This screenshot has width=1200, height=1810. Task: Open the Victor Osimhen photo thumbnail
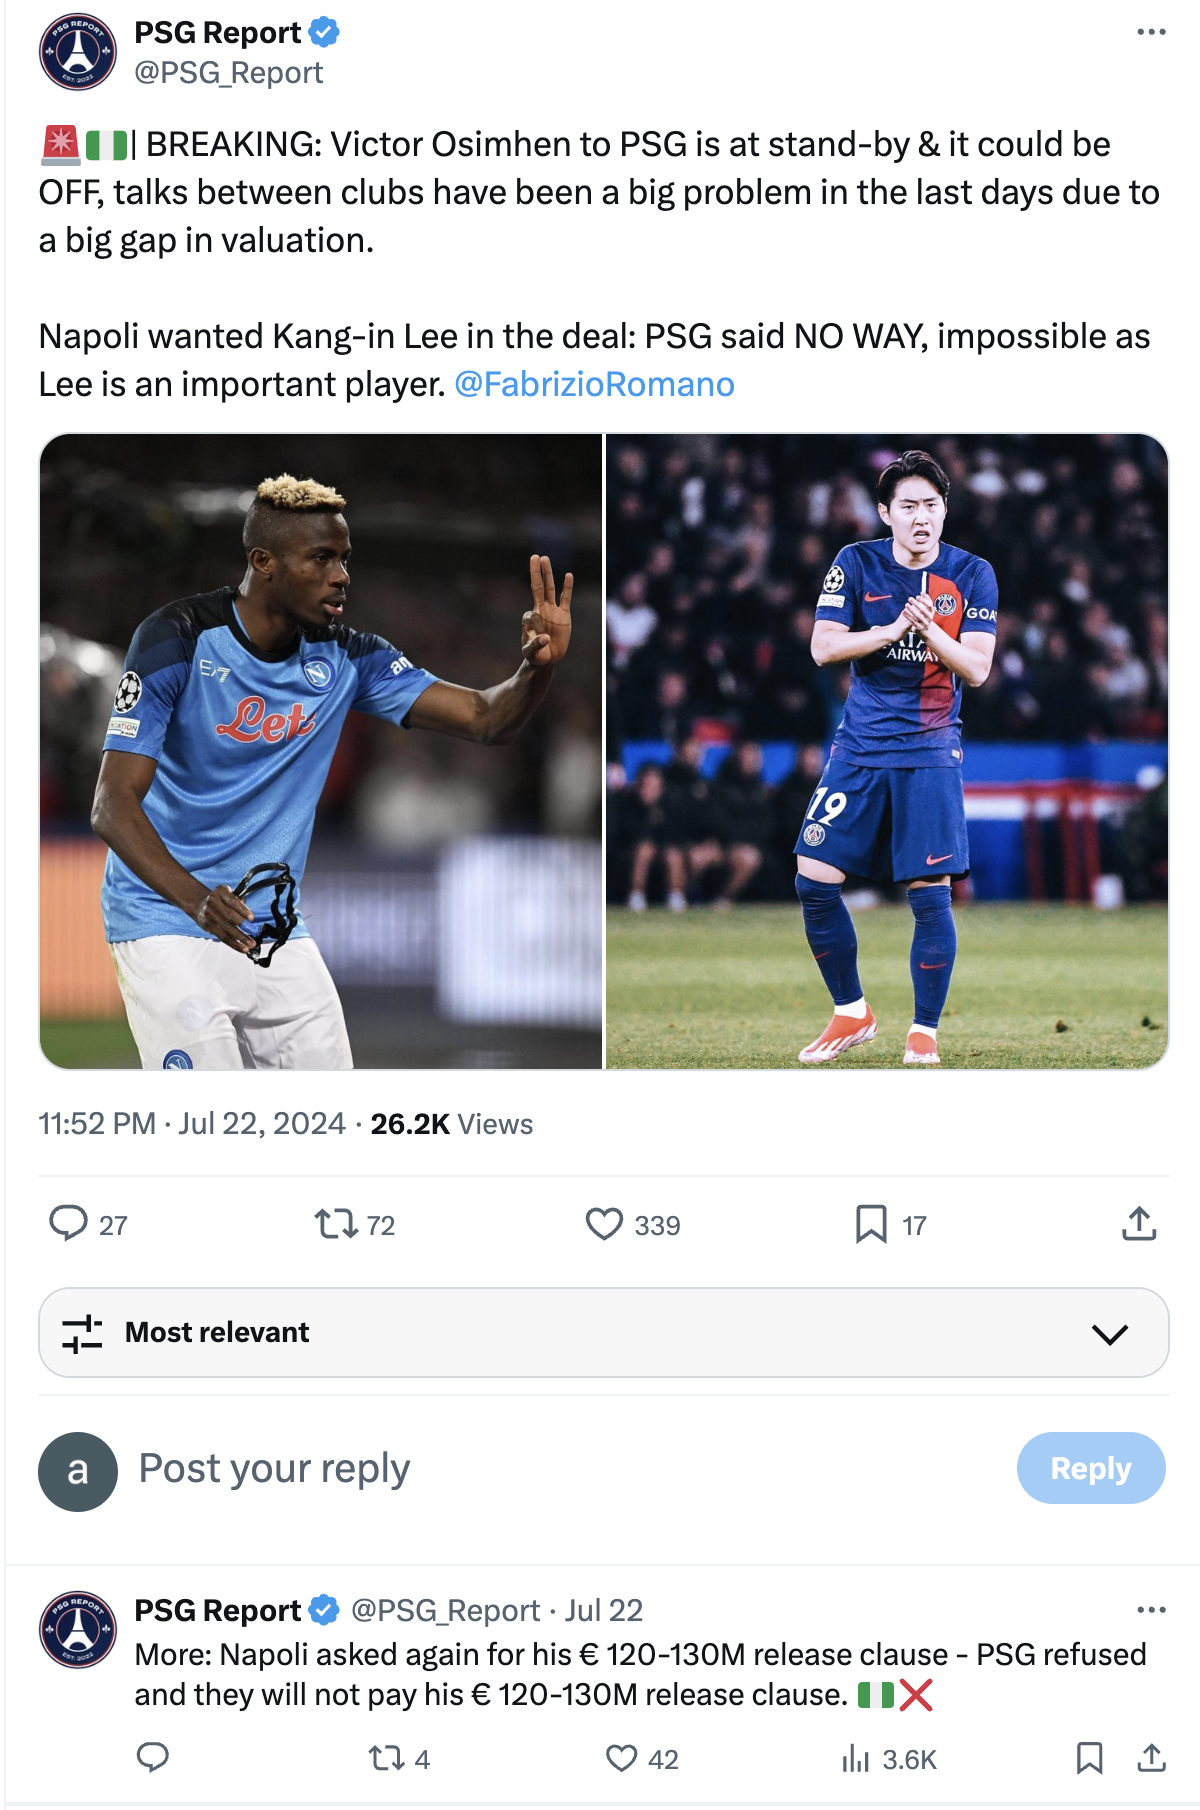pyautogui.click(x=321, y=751)
